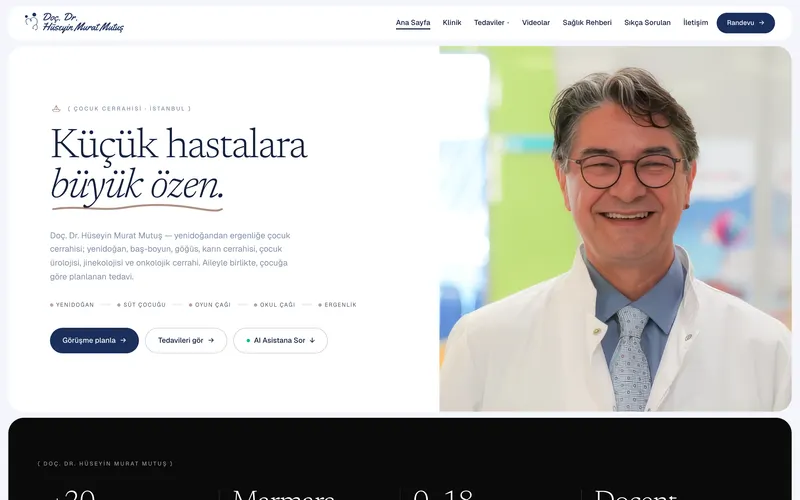The image size is (800, 500).
Task: Click the Görüşme planla button
Action: pyautogui.click(x=94, y=340)
